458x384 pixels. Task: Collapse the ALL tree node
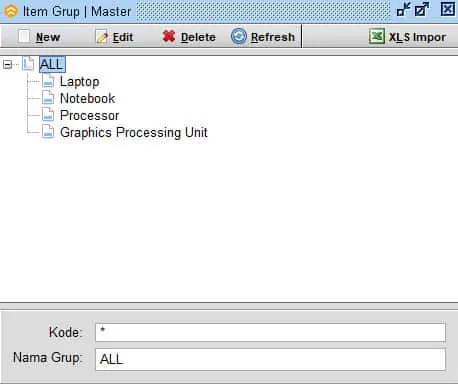pyautogui.click(x=7, y=64)
